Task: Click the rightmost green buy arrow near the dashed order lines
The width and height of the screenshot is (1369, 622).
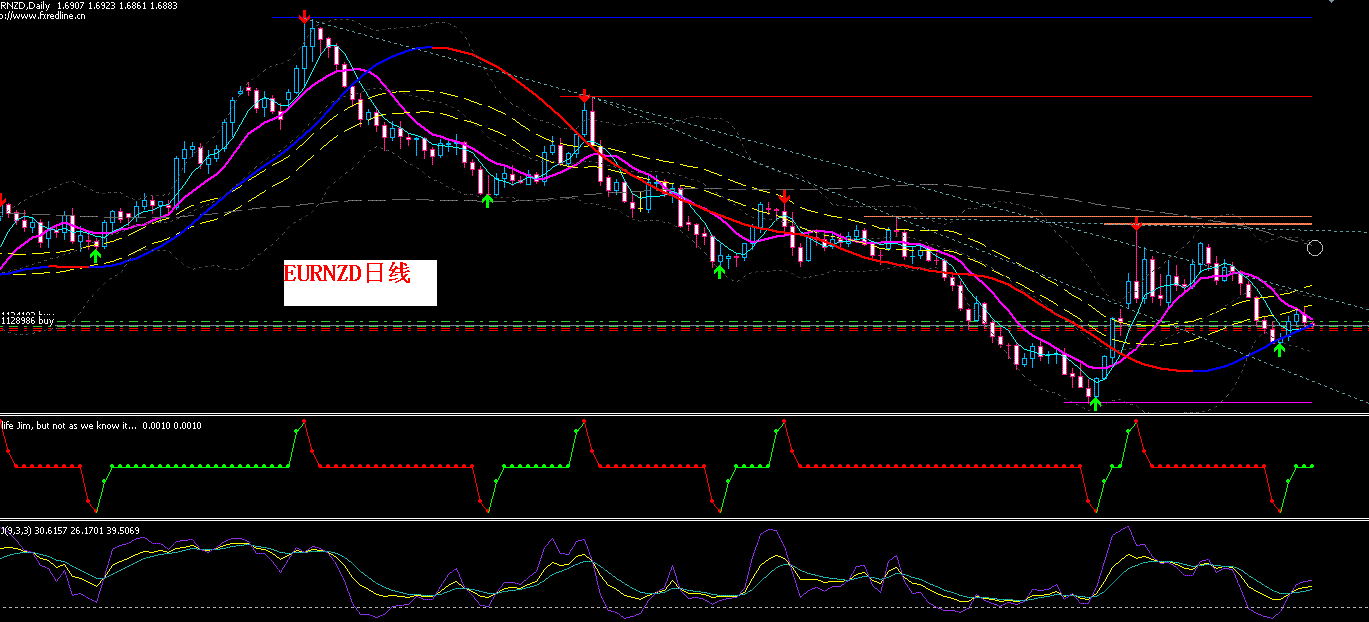Action: [1279, 349]
